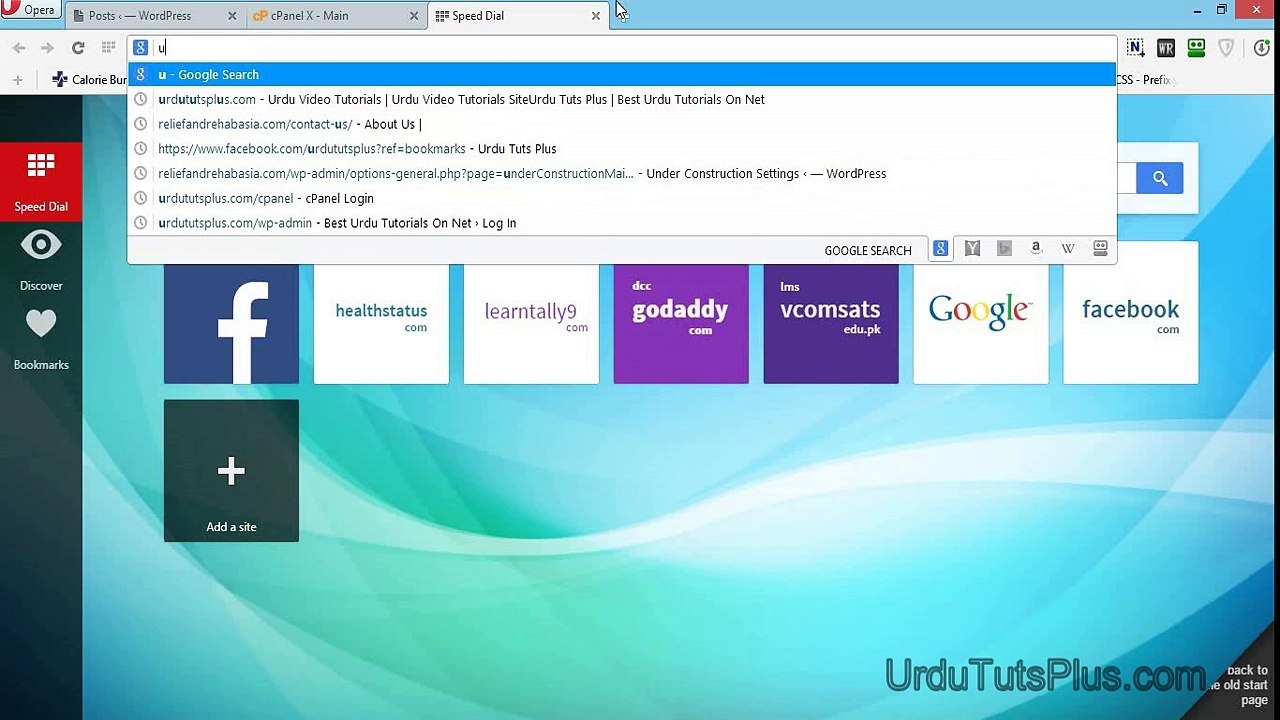
Task: Choose Amazon search engine icon
Action: pos(1036,249)
